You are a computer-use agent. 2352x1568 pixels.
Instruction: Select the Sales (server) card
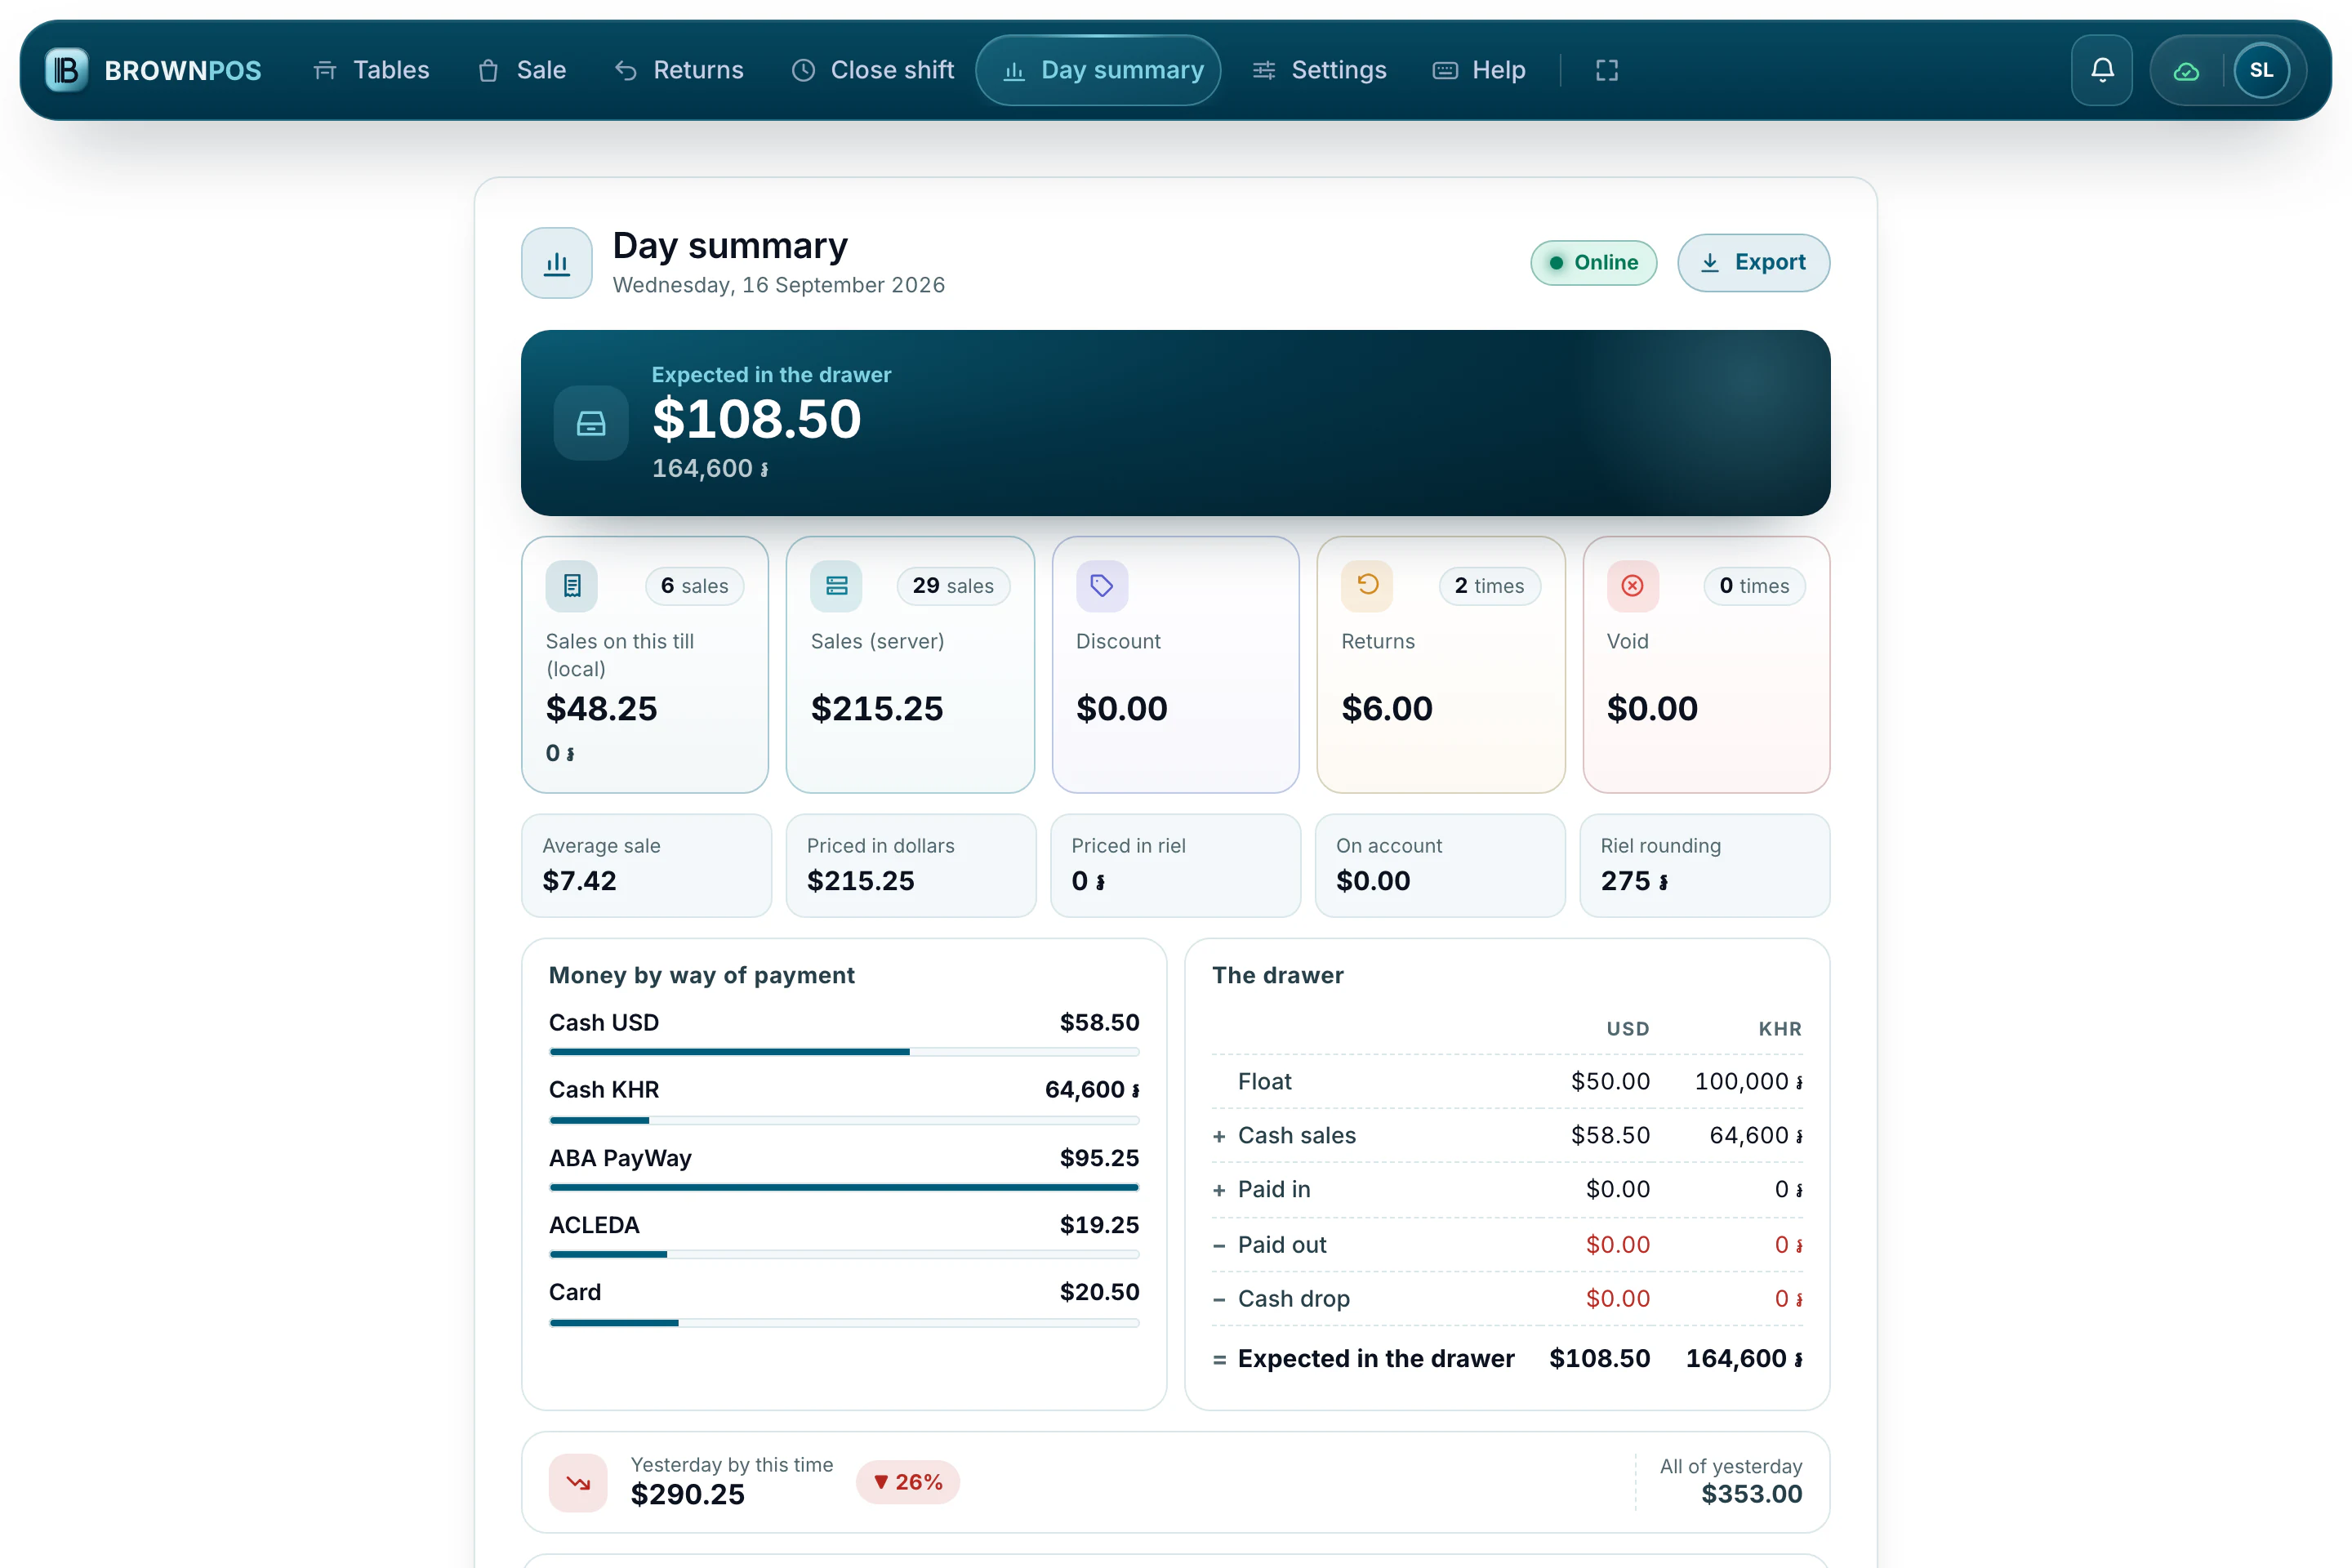coord(910,664)
